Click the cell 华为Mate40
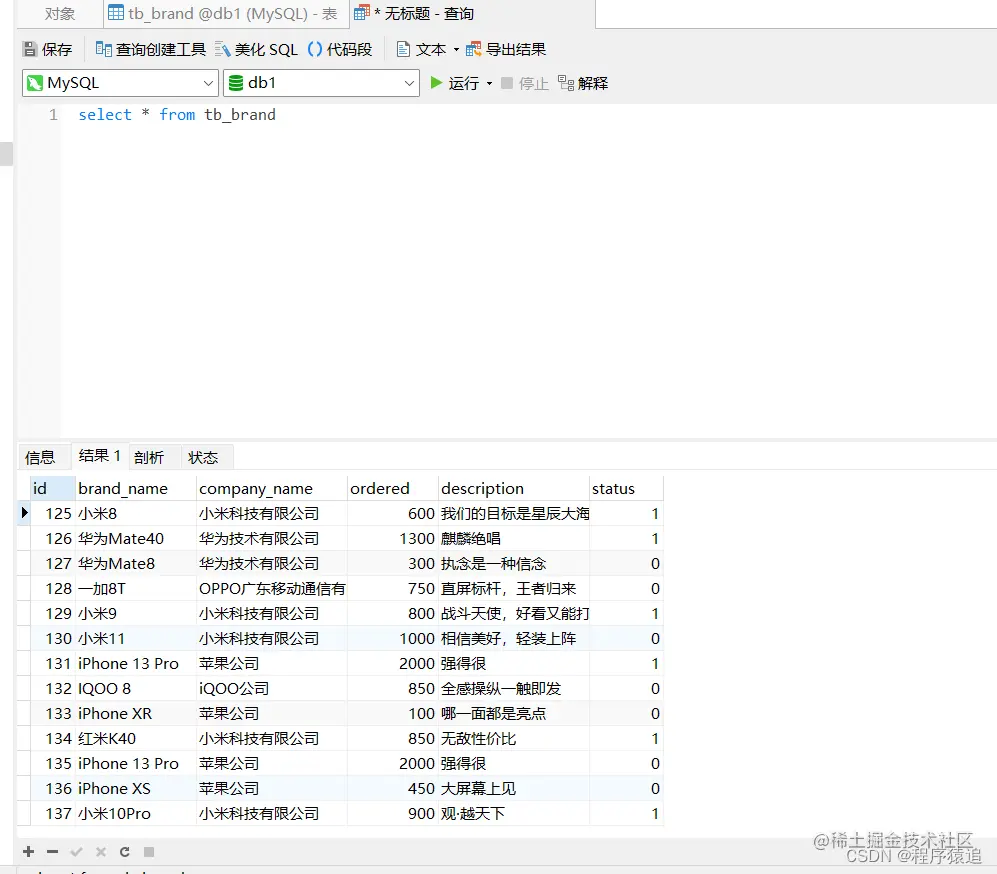The height and width of the screenshot is (874, 997). 135,538
